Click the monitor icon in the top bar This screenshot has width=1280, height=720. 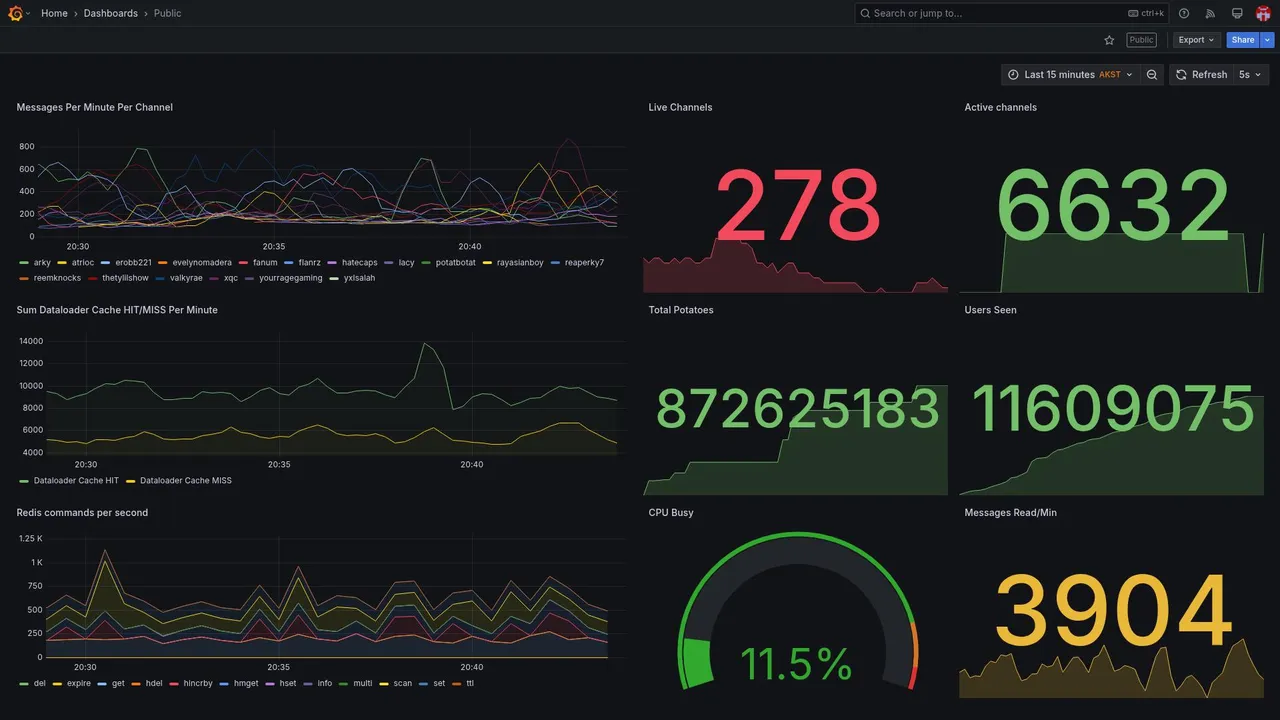coord(1237,13)
